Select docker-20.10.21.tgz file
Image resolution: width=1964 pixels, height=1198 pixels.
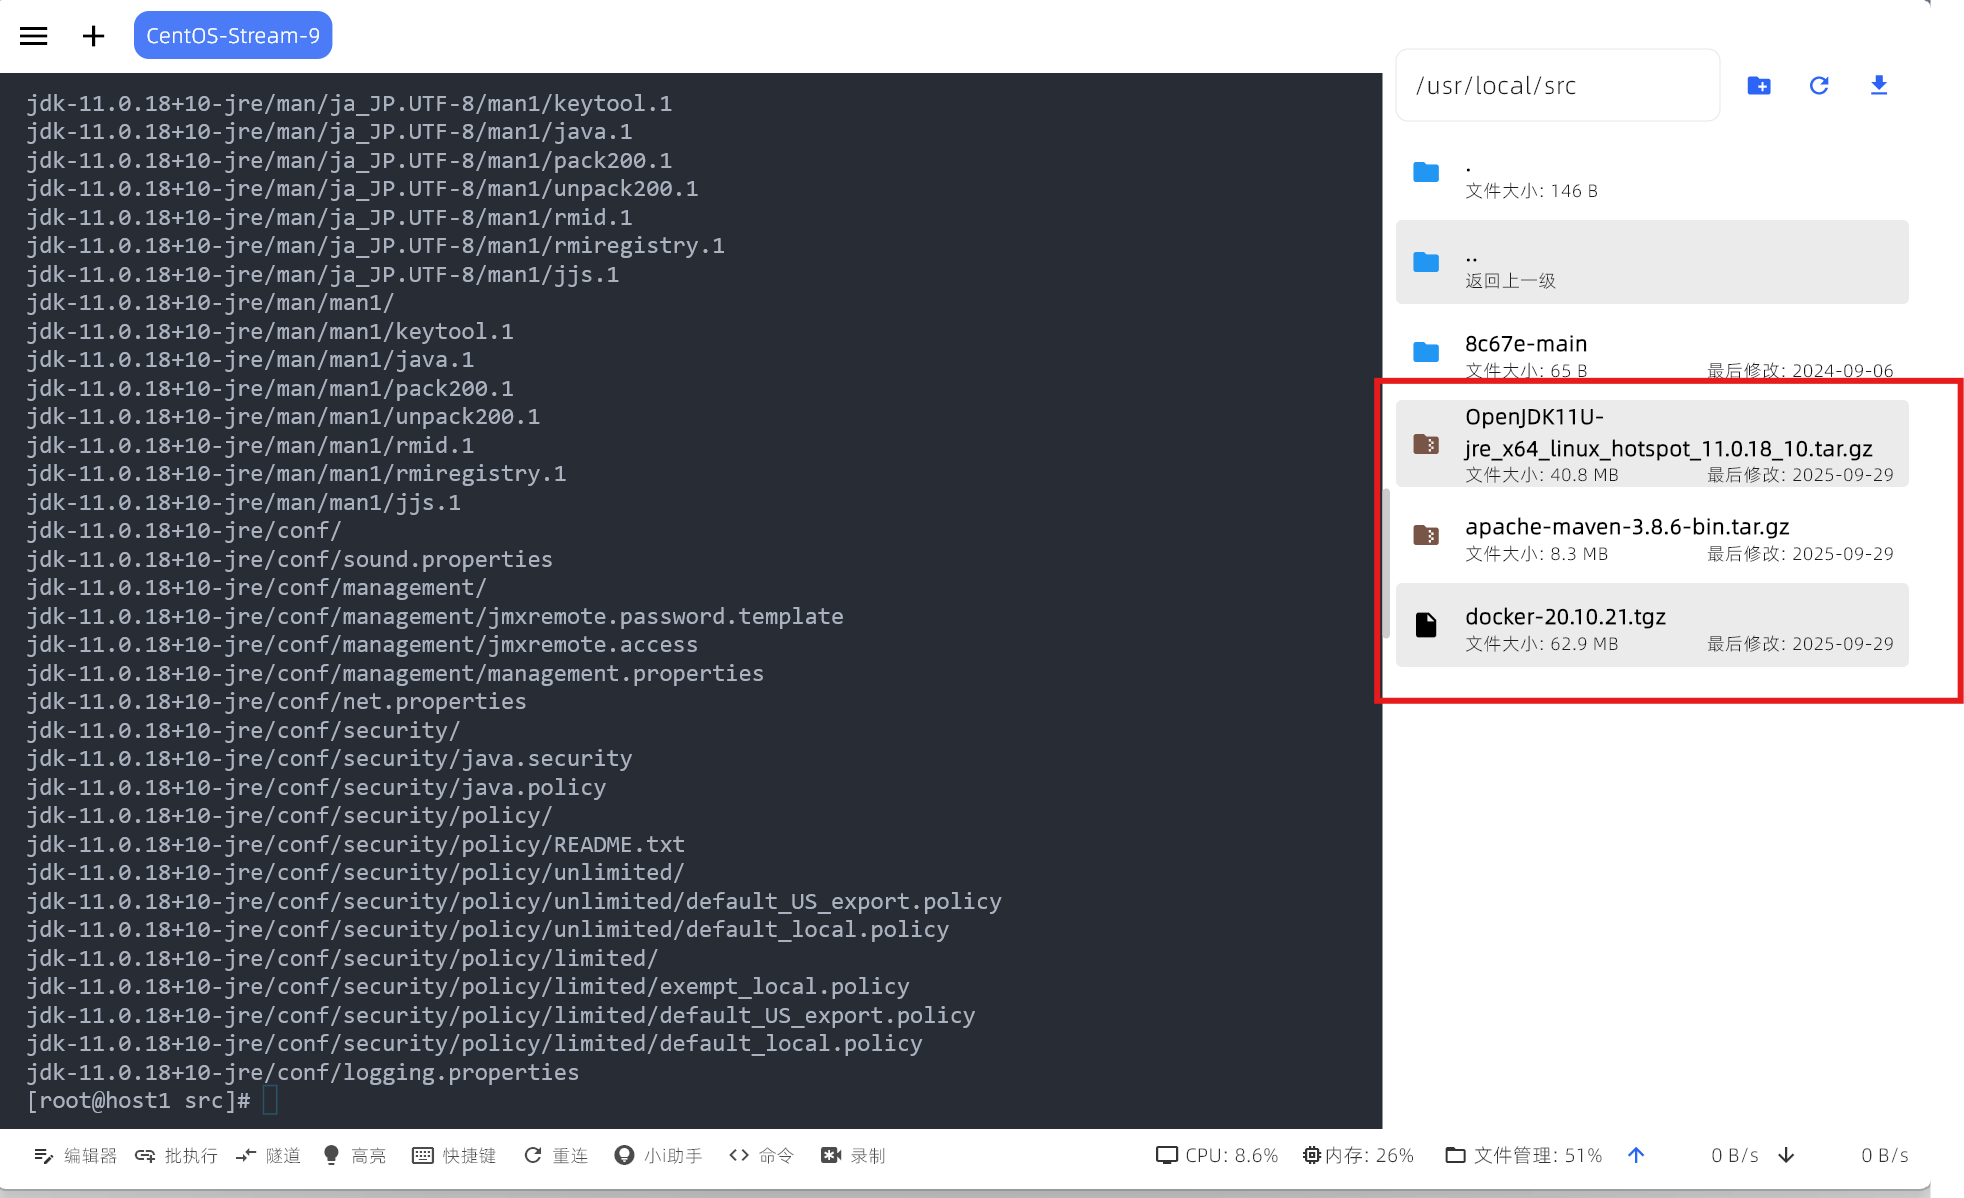coord(1652,626)
